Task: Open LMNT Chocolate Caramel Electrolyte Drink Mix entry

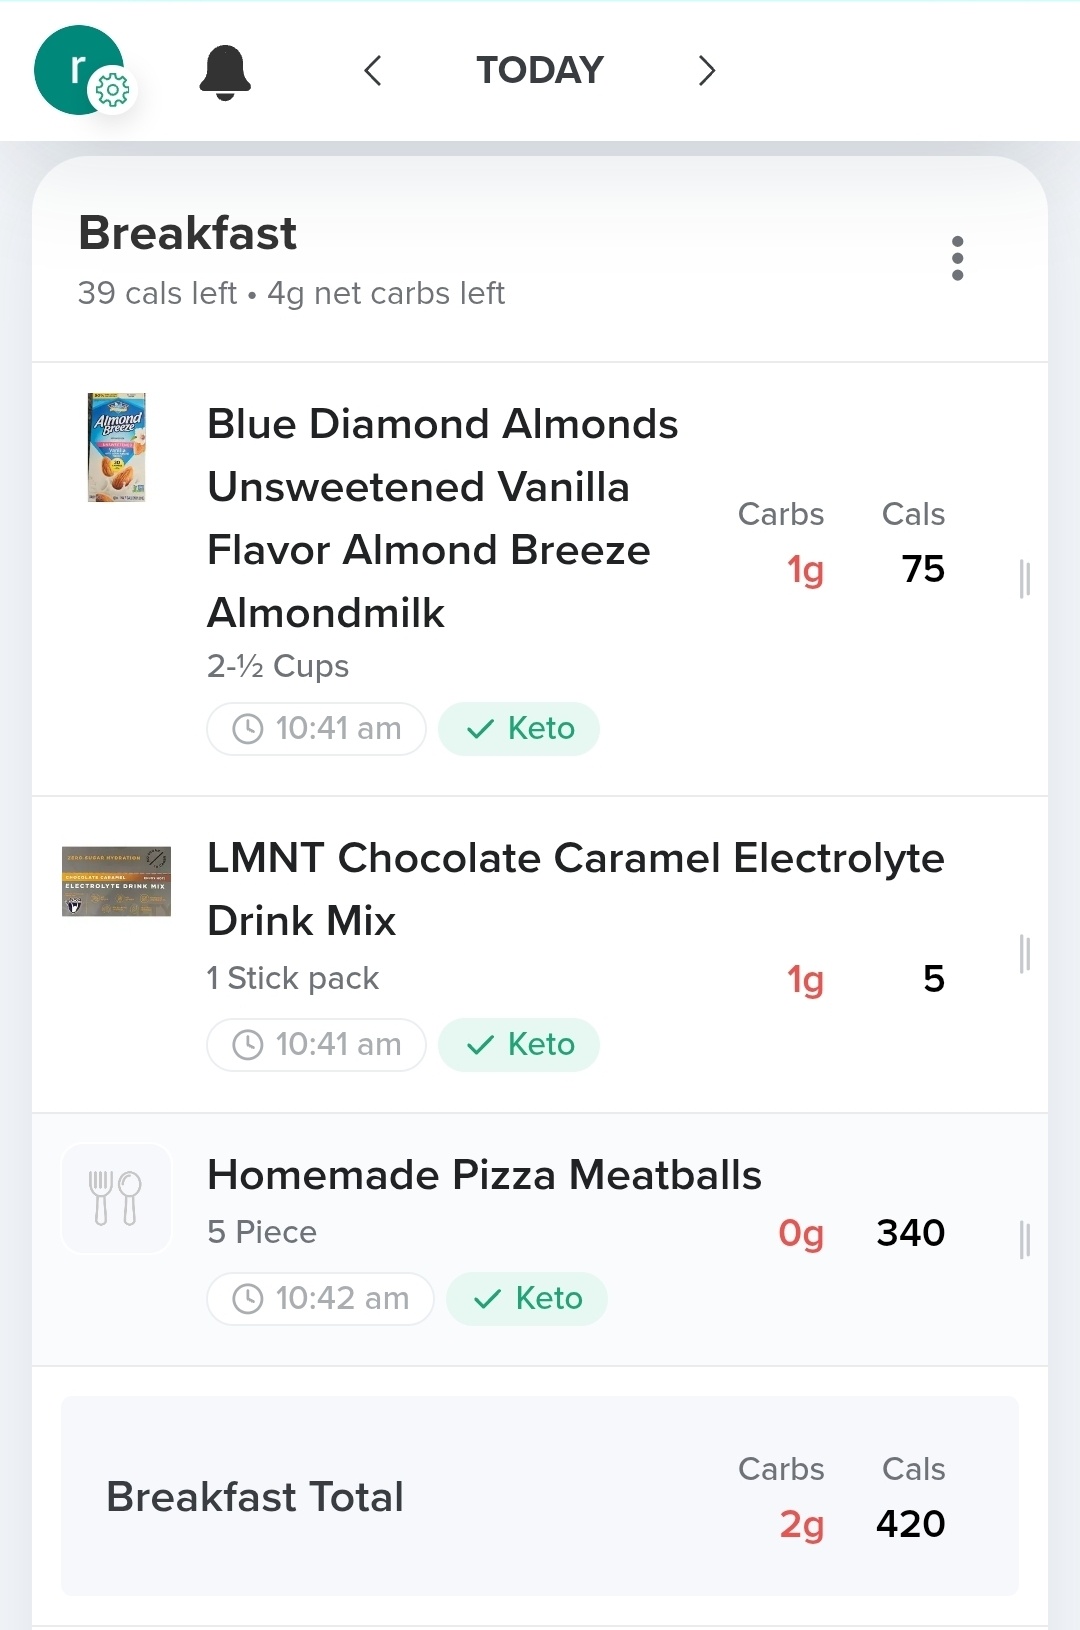Action: tap(575, 888)
